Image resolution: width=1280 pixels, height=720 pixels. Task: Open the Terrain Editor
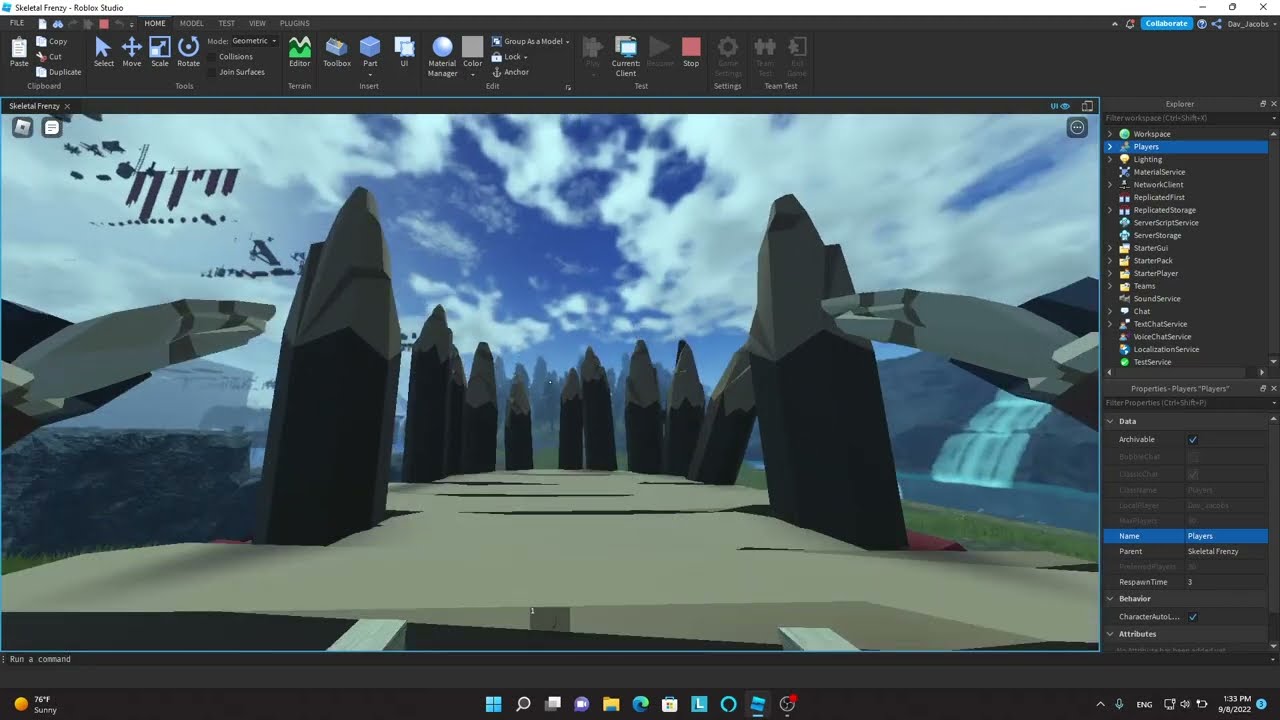tap(300, 52)
